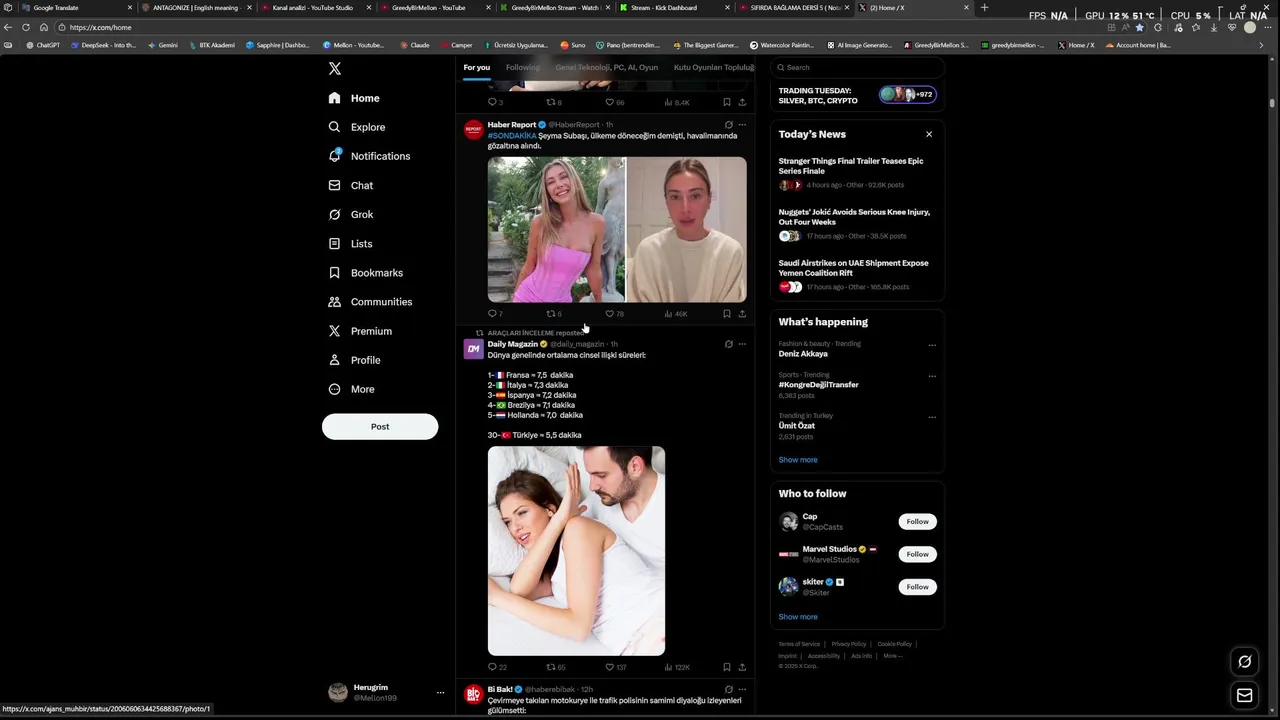1280x720 pixels.
Task: Repost the Daily Magazin post
Action: 555,667
